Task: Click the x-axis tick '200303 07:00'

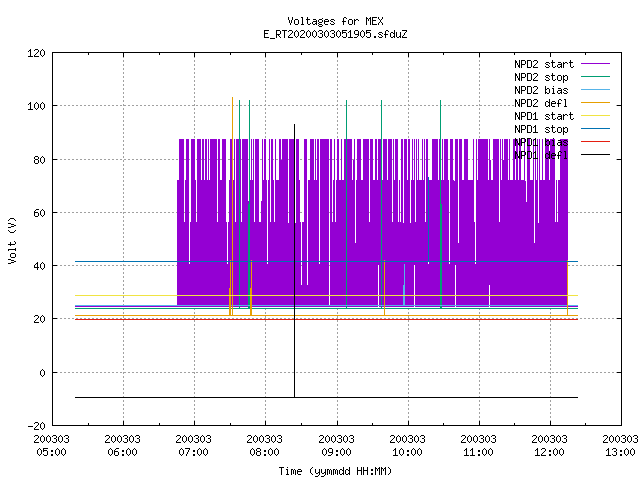Action: 193,446
